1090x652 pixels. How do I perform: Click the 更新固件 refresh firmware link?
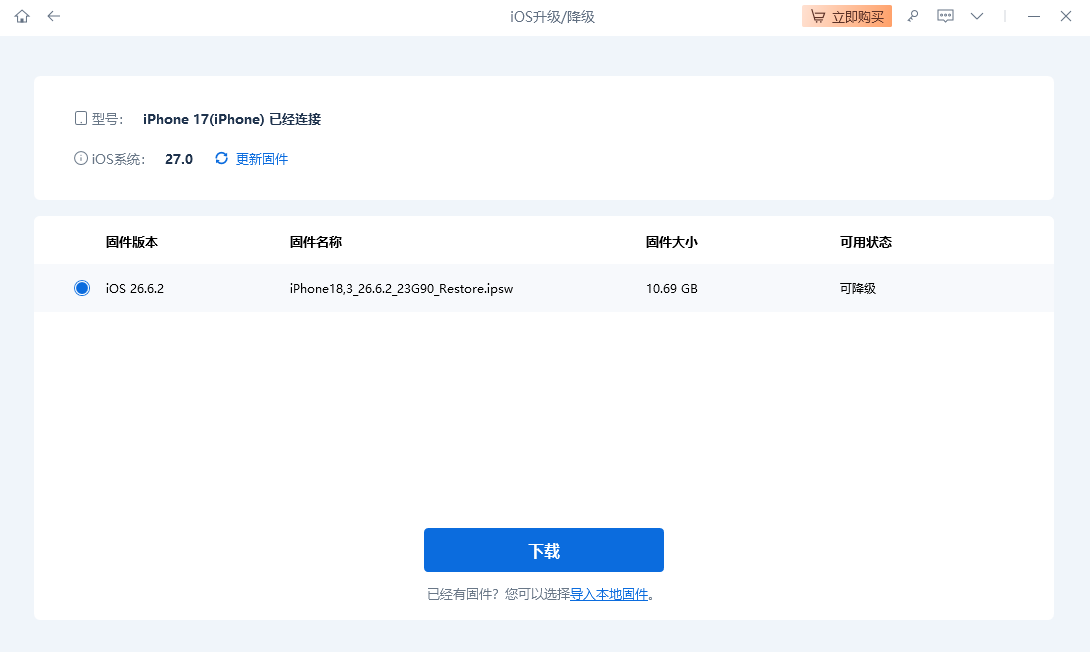click(261, 159)
